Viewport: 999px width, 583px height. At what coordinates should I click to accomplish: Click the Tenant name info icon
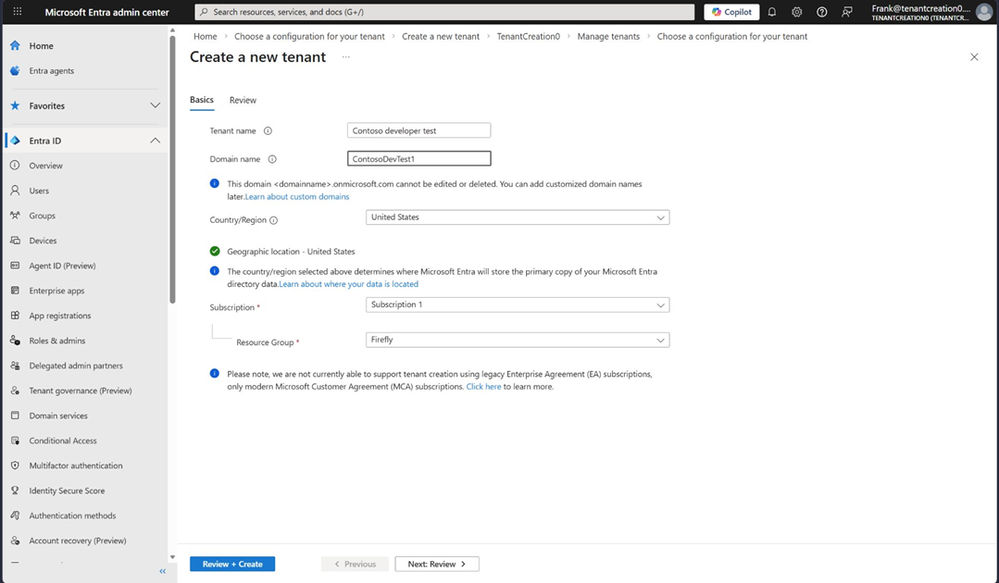pyautogui.click(x=268, y=131)
